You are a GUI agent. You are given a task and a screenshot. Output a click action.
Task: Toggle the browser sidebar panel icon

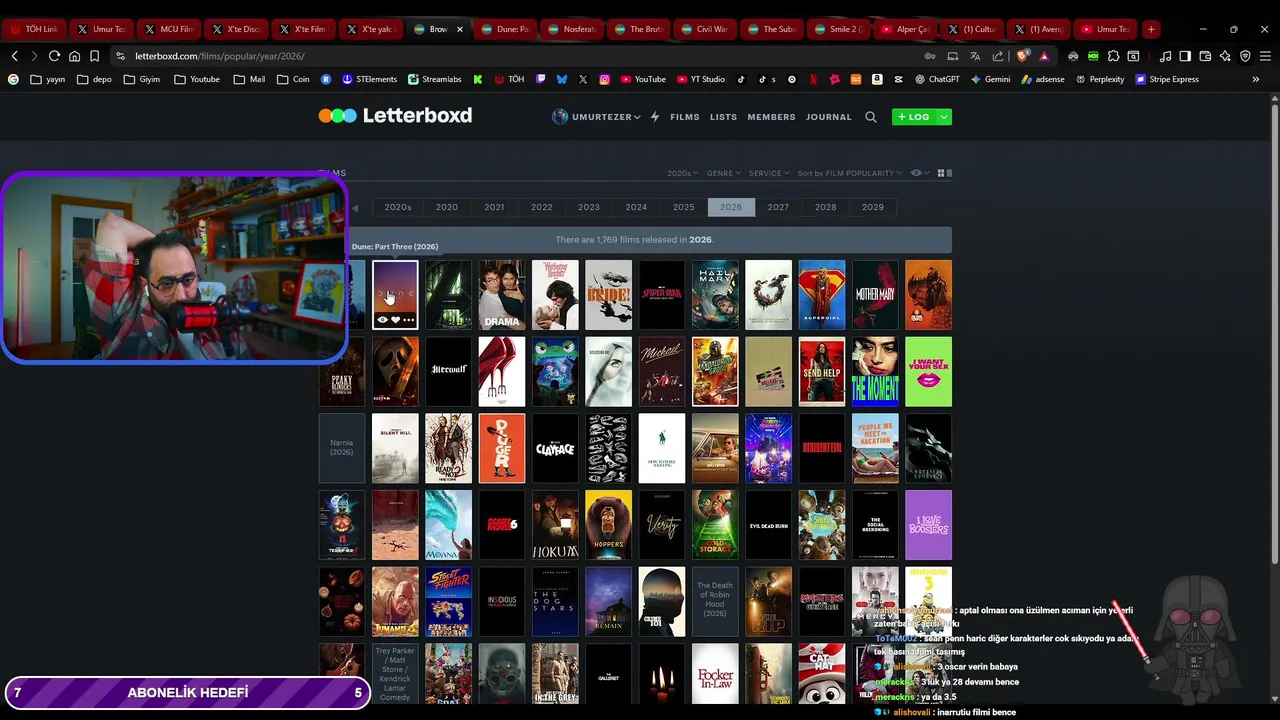[1185, 56]
